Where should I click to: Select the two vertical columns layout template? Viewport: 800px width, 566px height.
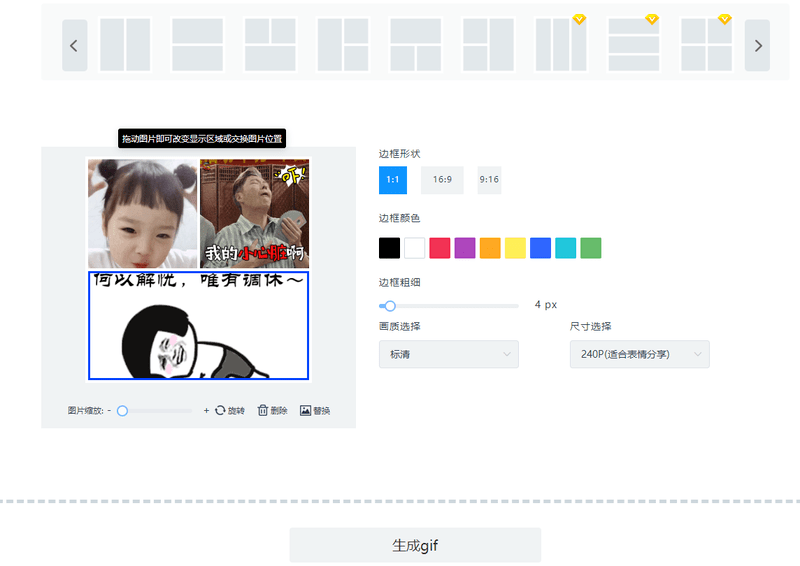coord(125,45)
